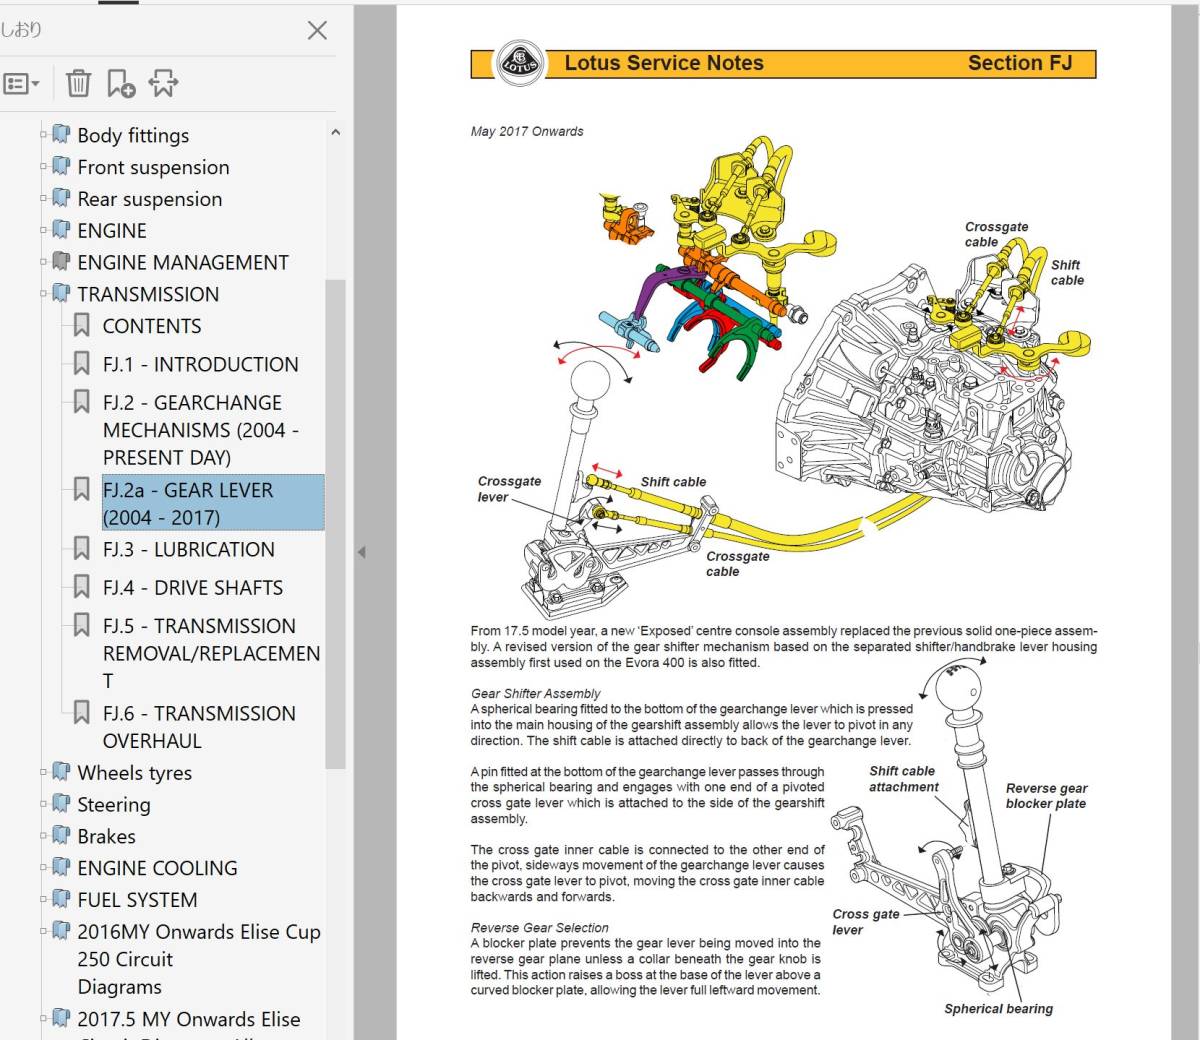This screenshot has height=1040, width=1200.
Task: Collapse the side panel with the left arrow
Action: click(x=361, y=551)
